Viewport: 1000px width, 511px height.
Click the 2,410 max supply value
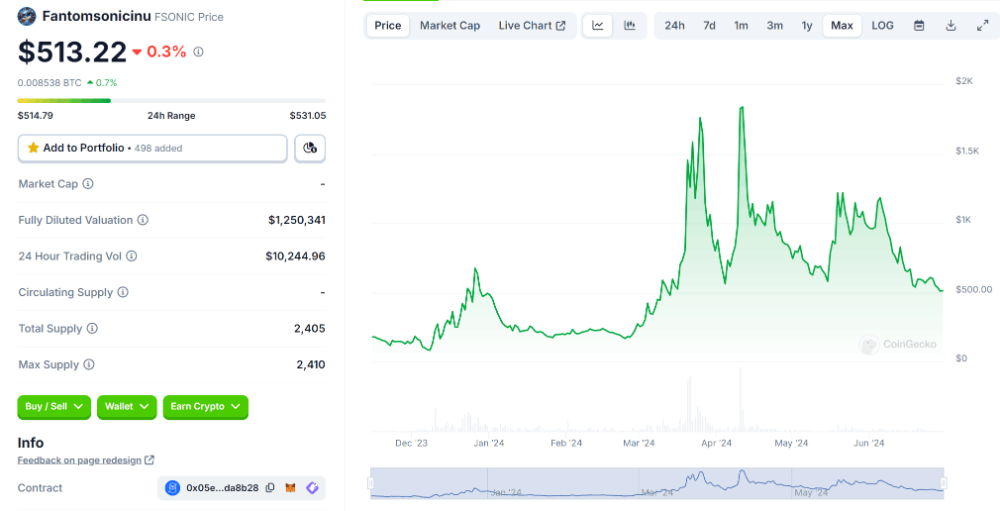(311, 364)
